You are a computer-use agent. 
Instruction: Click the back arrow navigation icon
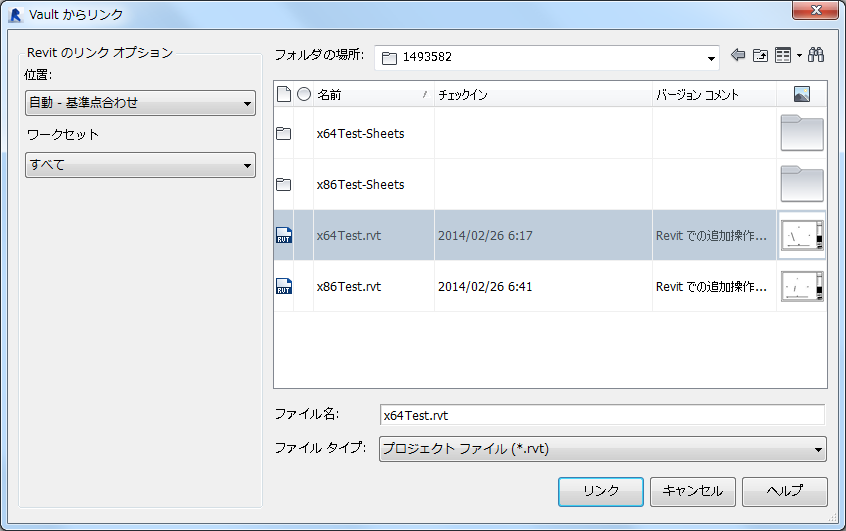(738, 55)
